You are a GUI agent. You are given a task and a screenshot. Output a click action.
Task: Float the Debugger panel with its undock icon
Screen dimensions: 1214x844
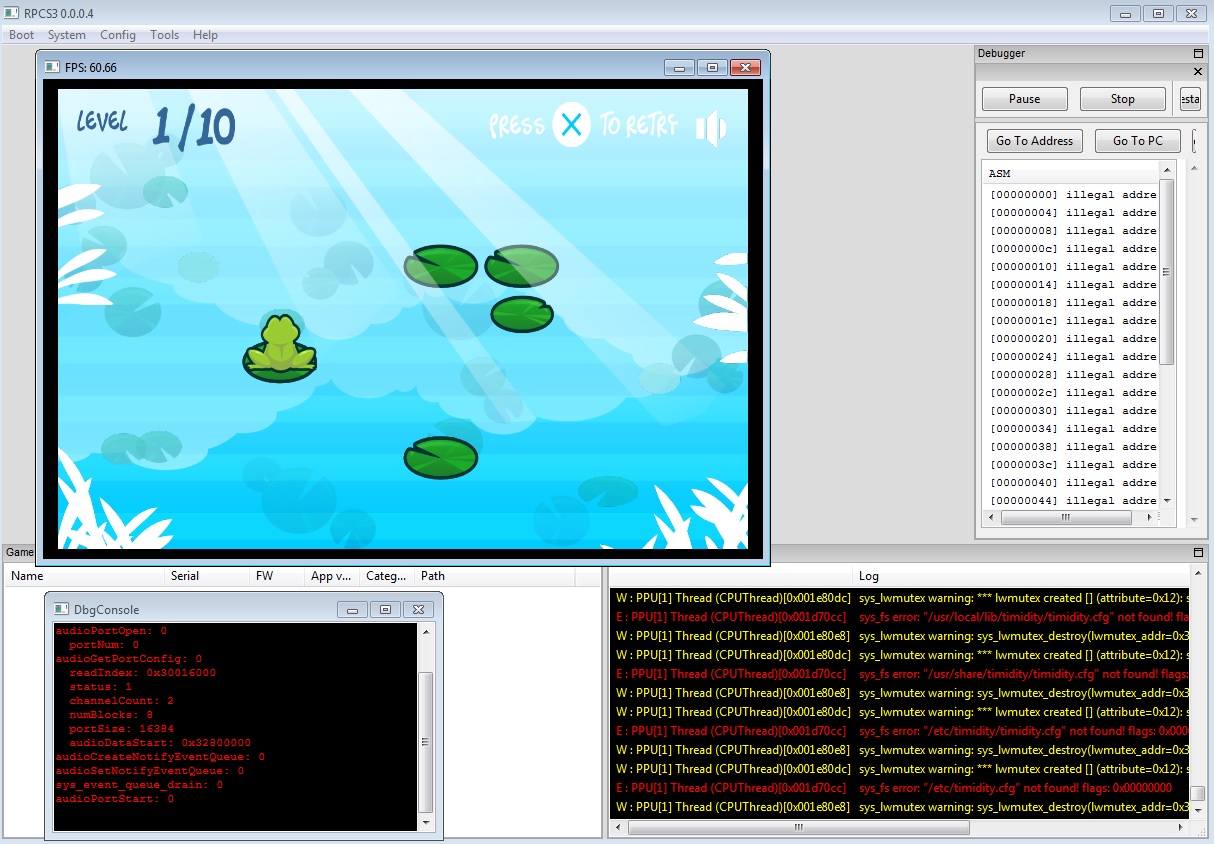[1198, 54]
